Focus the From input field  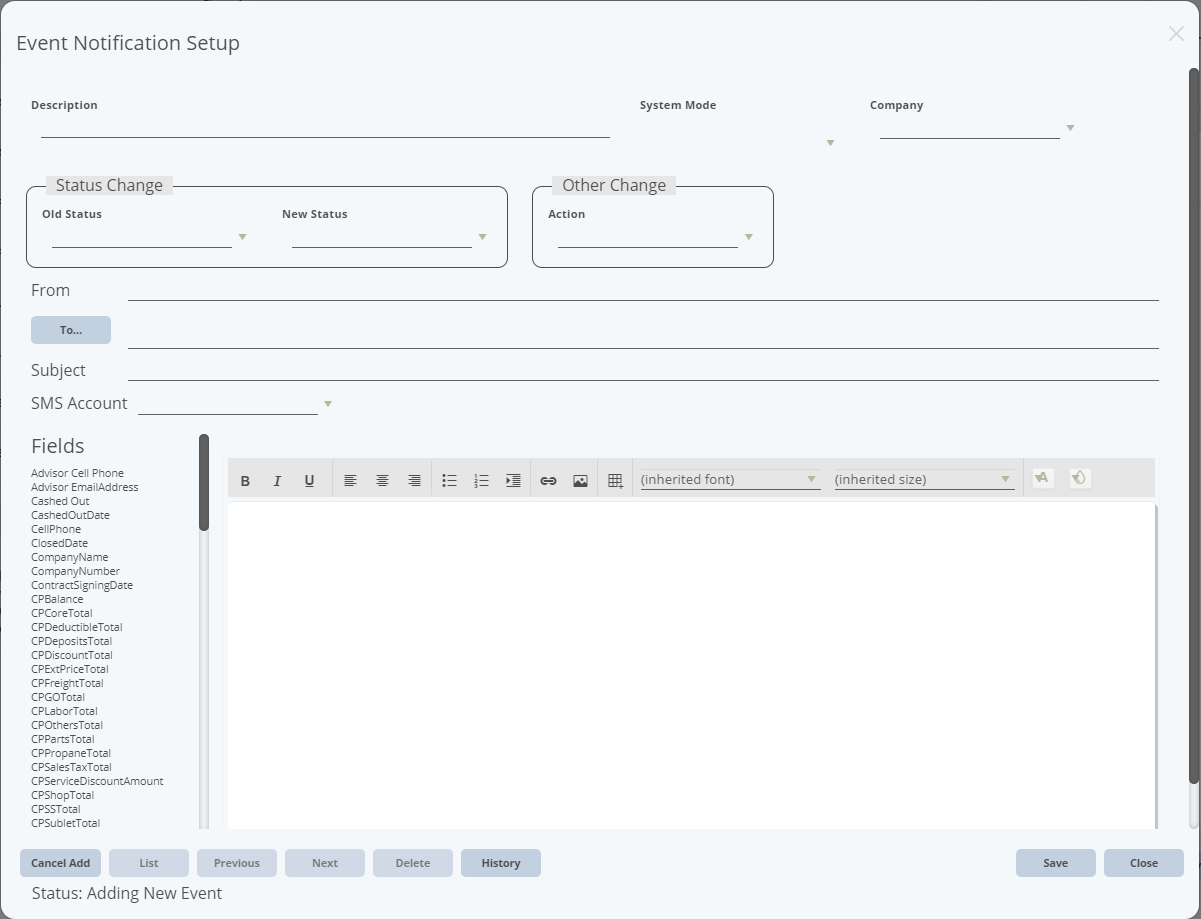[x=643, y=289]
